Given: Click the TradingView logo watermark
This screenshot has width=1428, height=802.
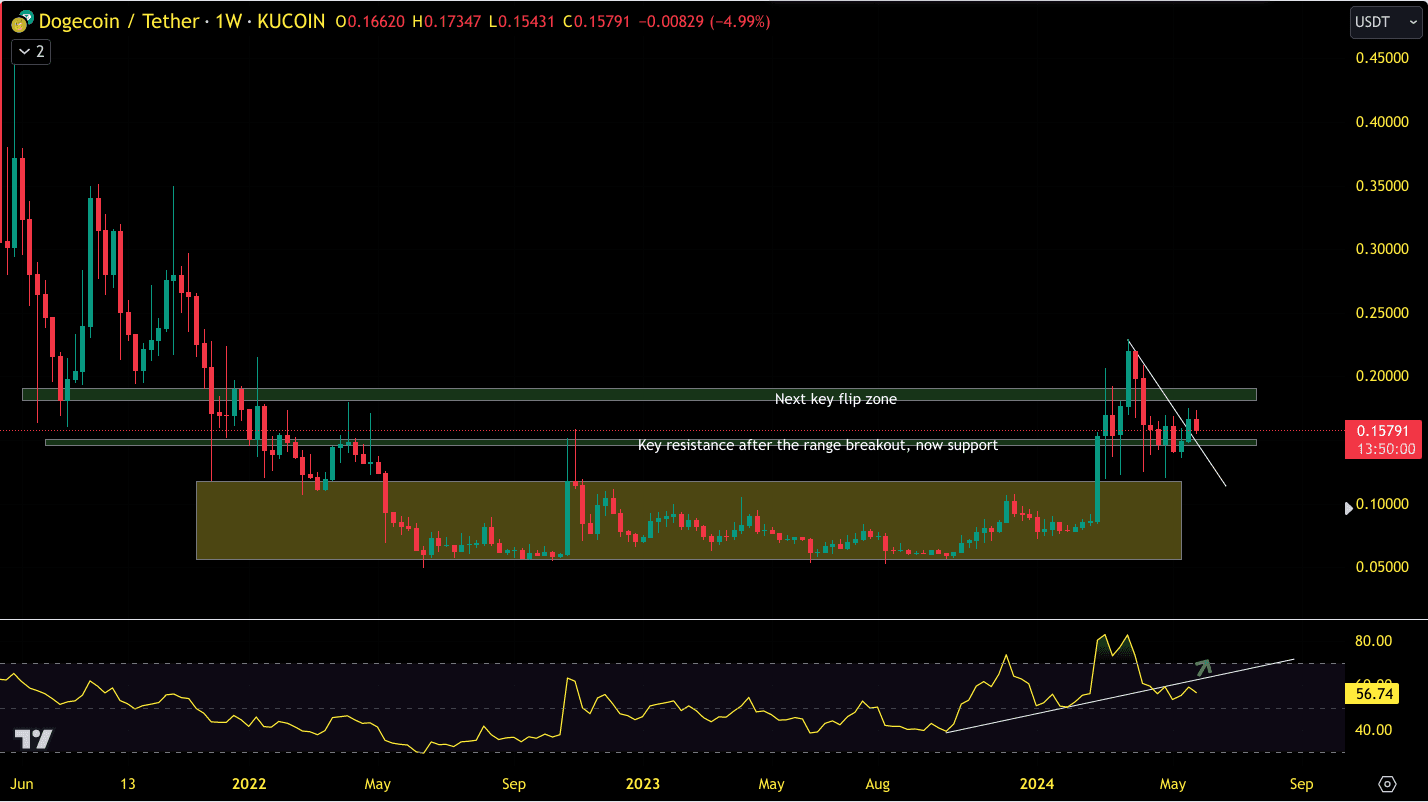Looking at the screenshot, I should pos(33,740).
